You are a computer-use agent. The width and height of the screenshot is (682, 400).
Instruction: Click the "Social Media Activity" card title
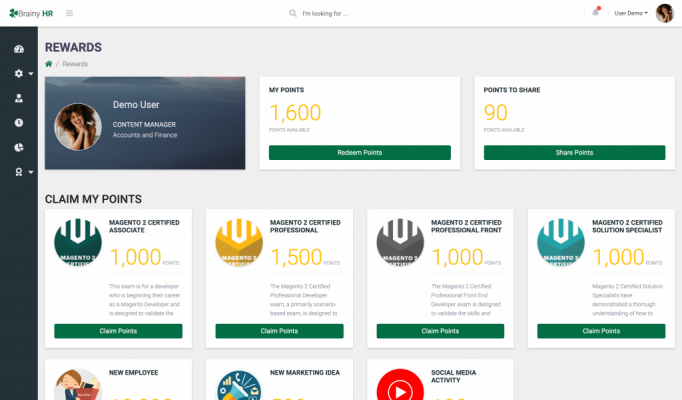453,376
